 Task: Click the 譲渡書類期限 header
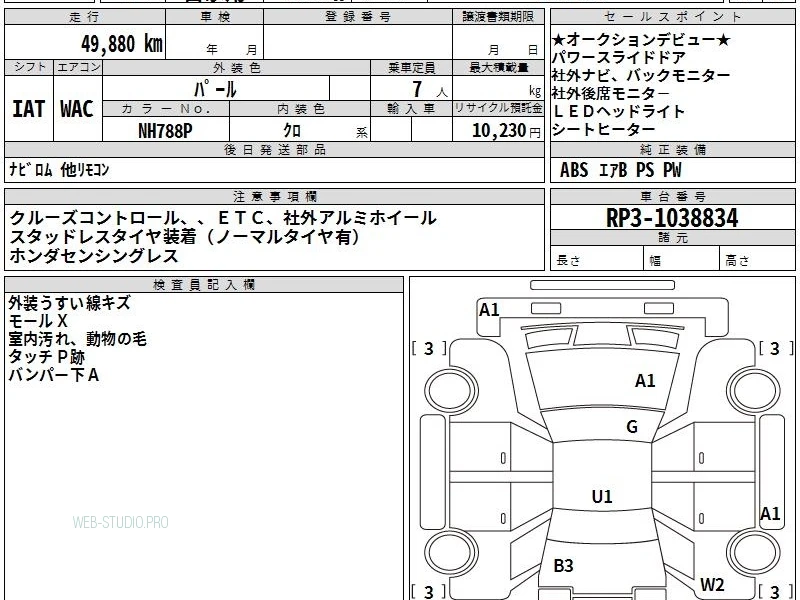click(498, 17)
